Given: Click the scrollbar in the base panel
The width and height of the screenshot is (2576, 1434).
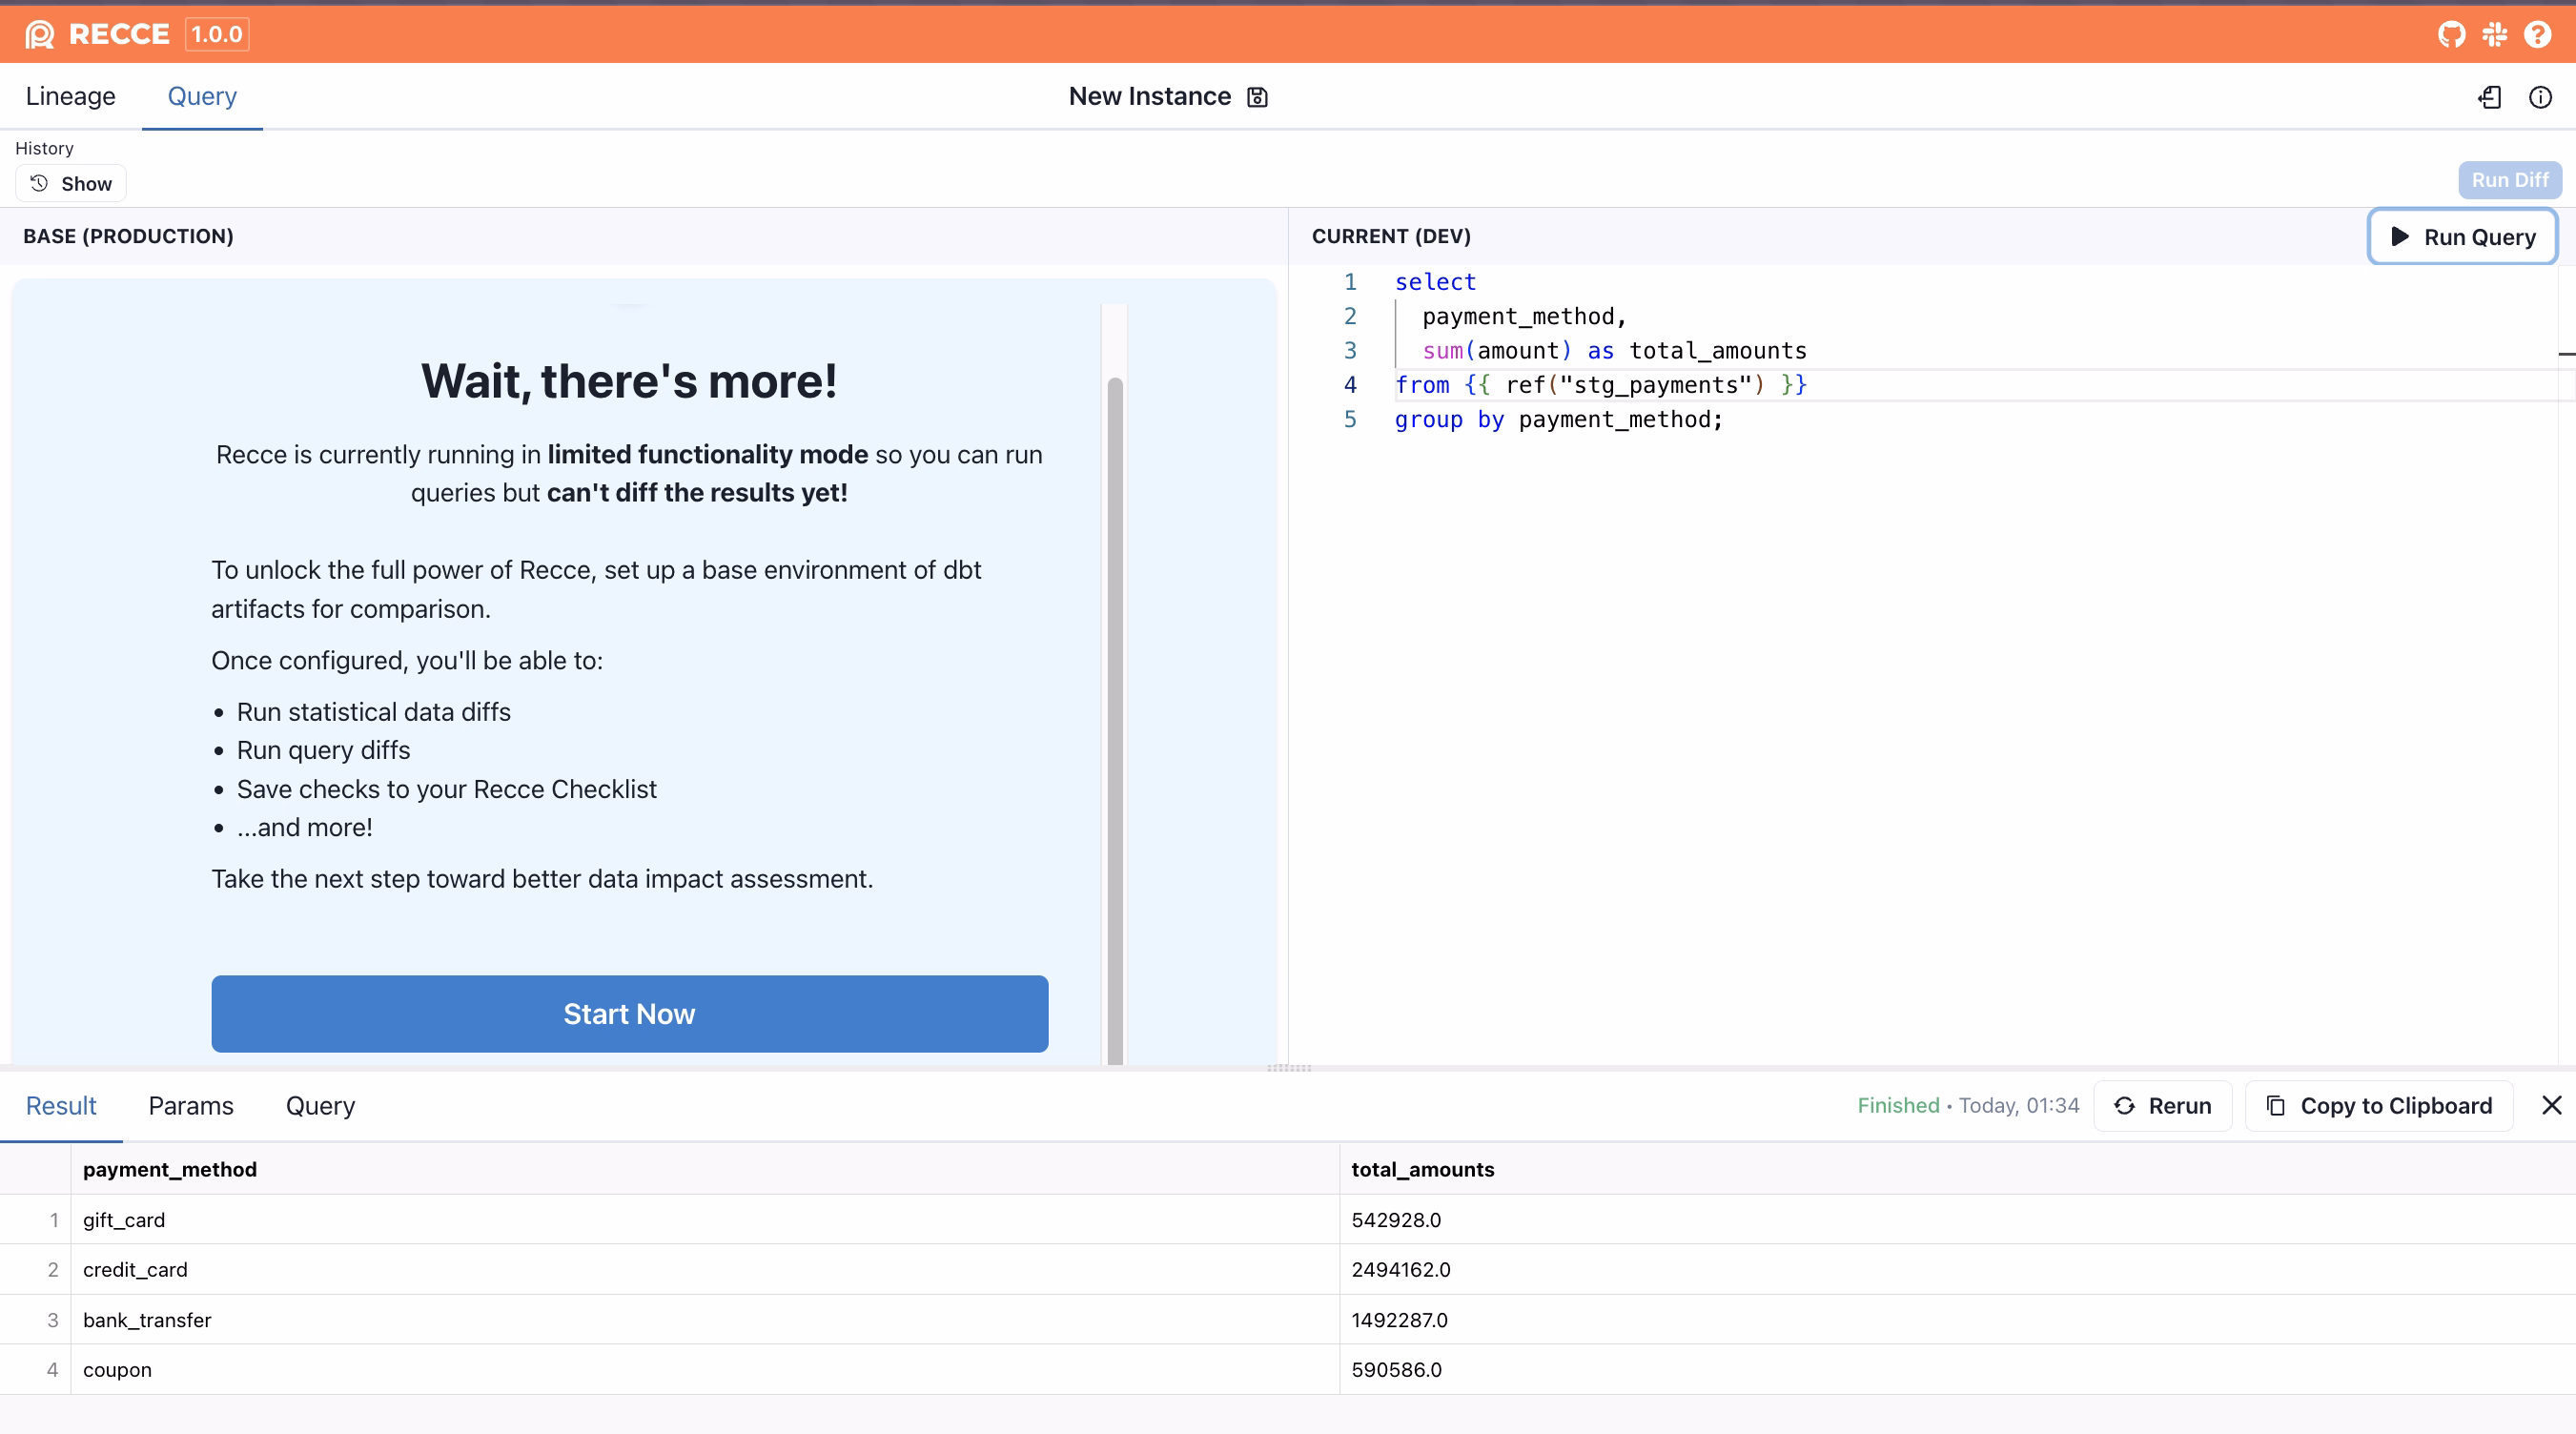Looking at the screenshot, I should click(1115, 720).
